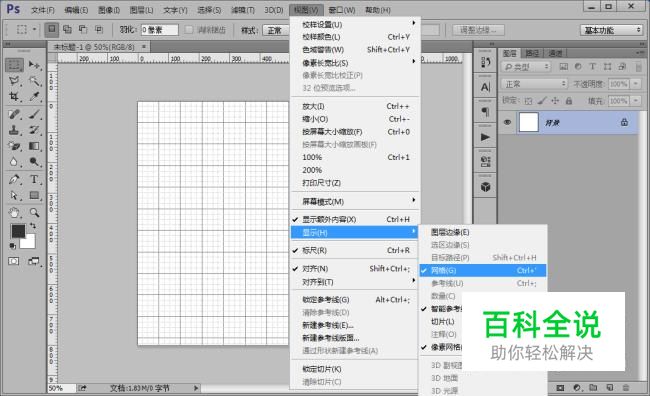Viewport: 650px width, 396px height.
Task: Open the 基本功能 workspace dropdown
Action: pos(612,30)
